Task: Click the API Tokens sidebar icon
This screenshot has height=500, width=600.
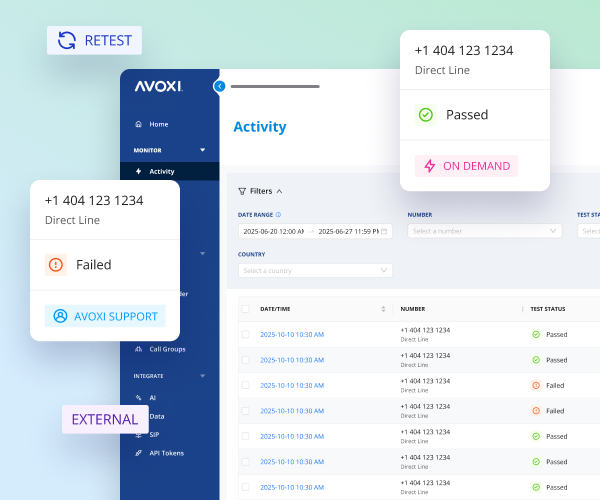Action: [138, 453]
